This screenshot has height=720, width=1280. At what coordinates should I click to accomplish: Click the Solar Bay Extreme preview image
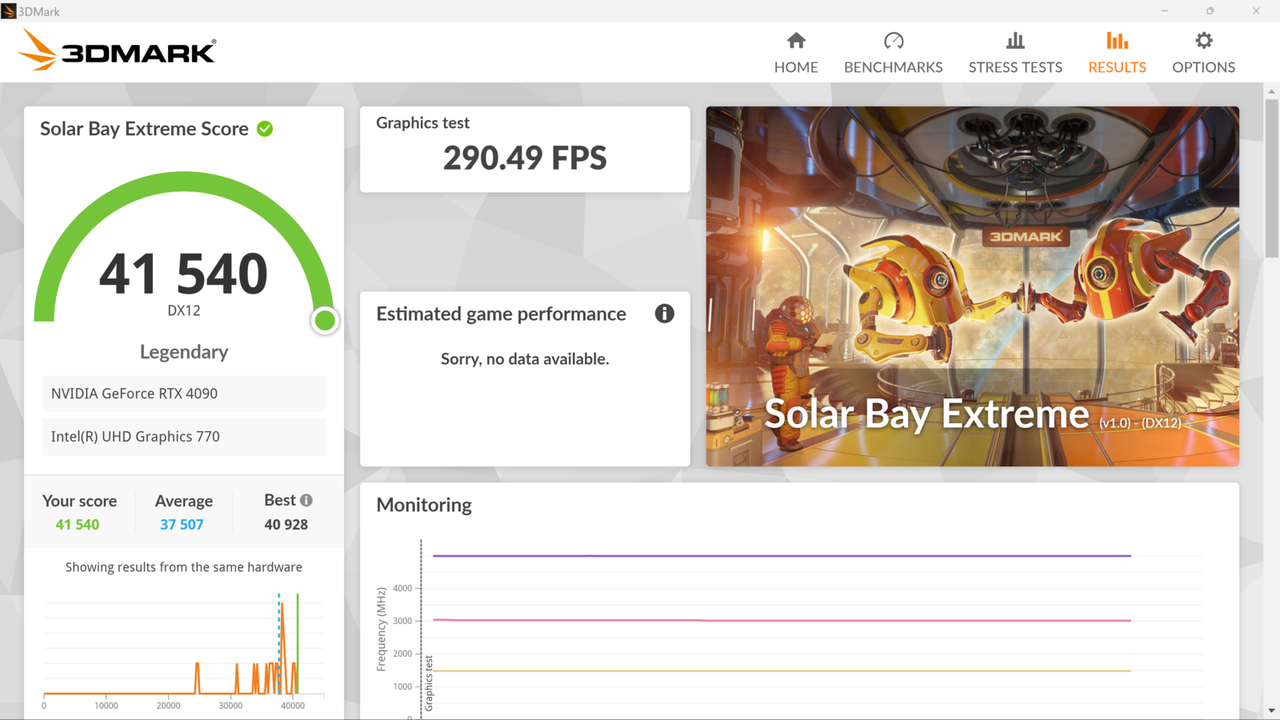(972, 286)
